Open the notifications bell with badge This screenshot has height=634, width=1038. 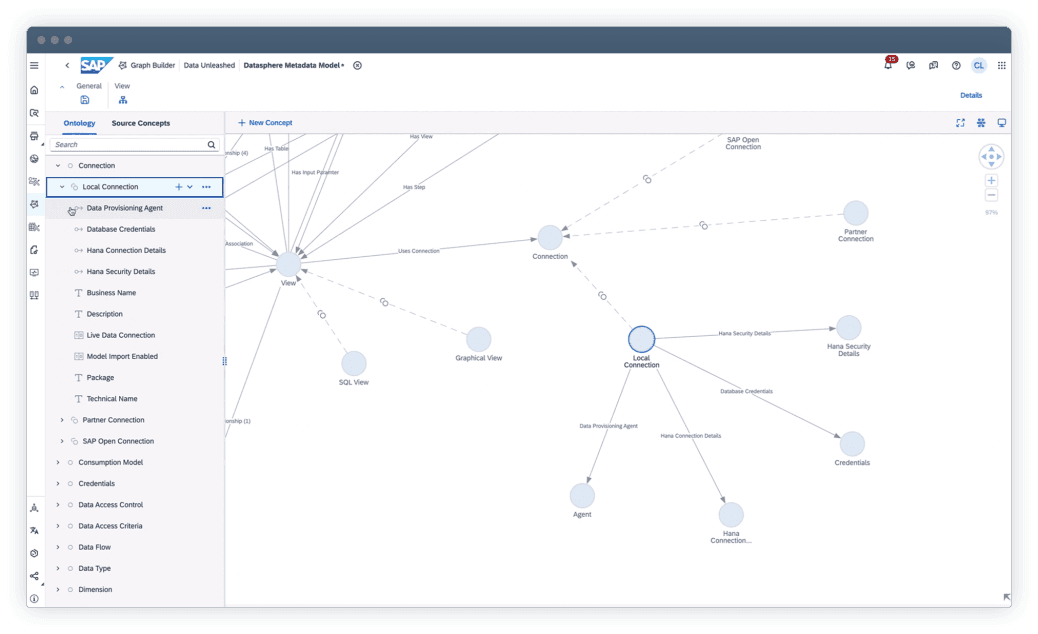tap(886, 64)
